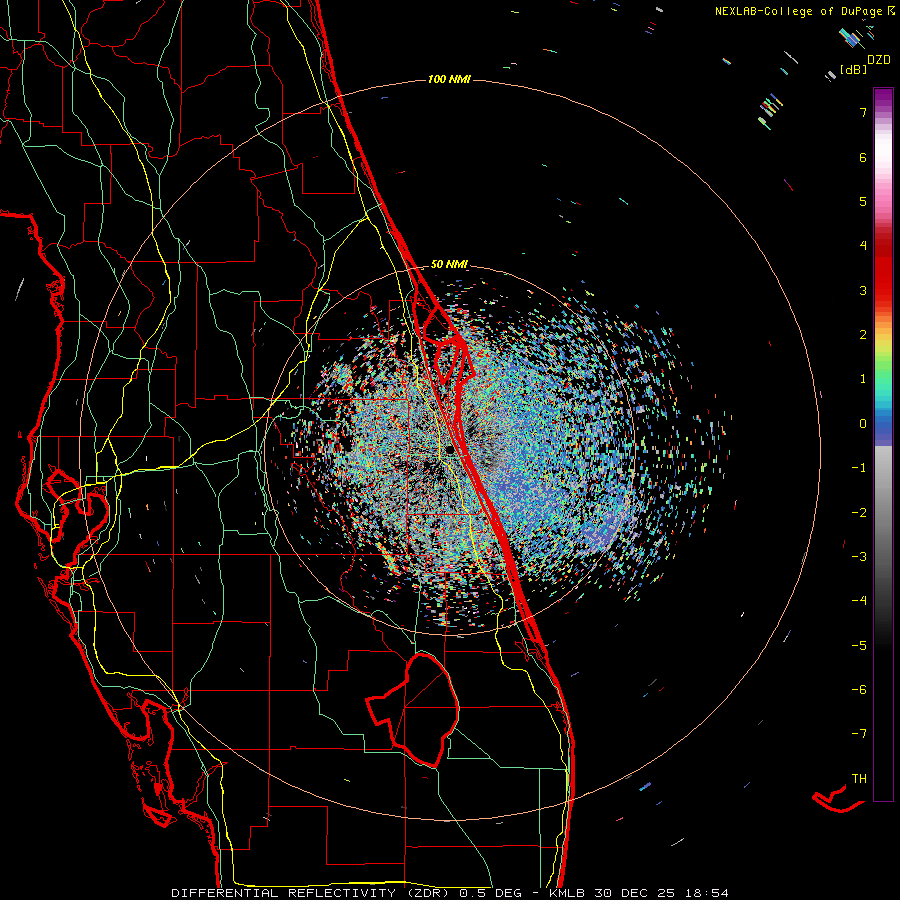Click the 6 value on the scale
Screen dimensions: 900x900
(x=863, y=157)
